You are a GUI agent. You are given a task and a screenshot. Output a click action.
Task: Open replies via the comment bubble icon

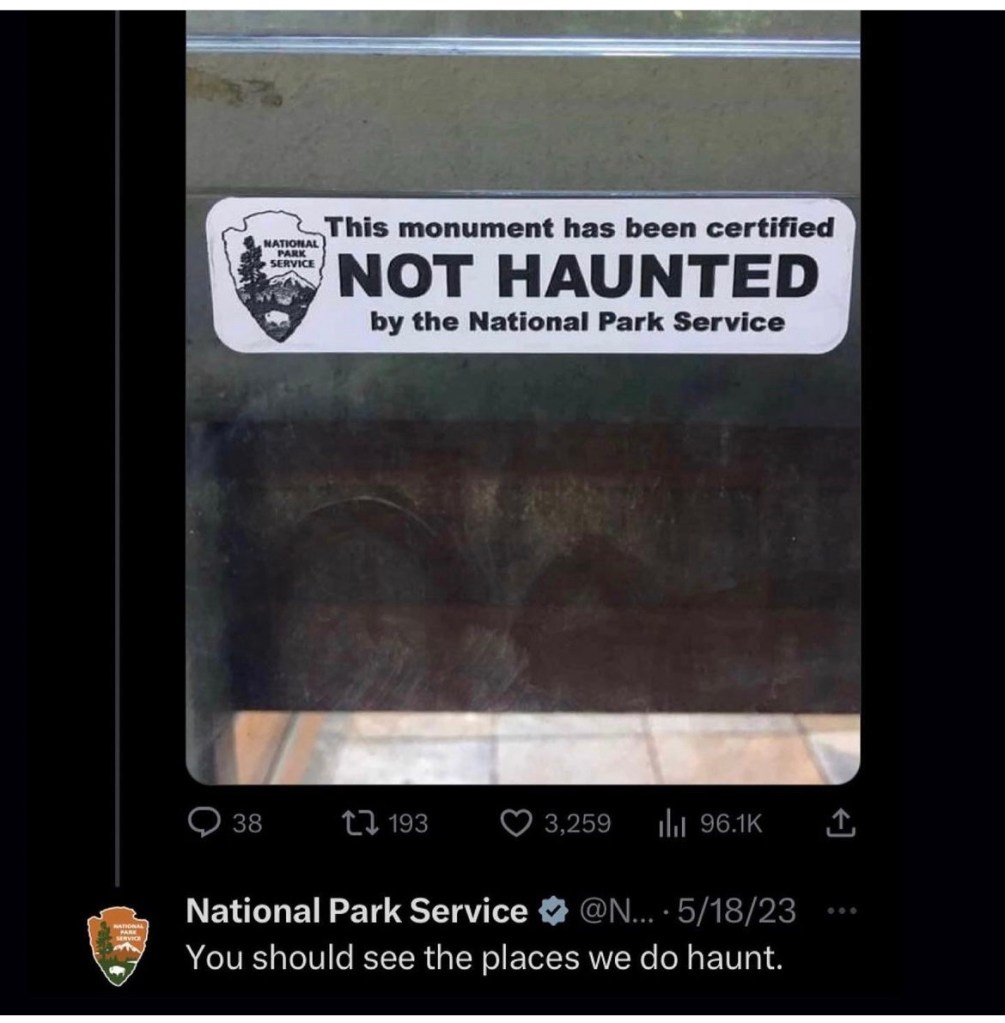[x=204, y=822]
